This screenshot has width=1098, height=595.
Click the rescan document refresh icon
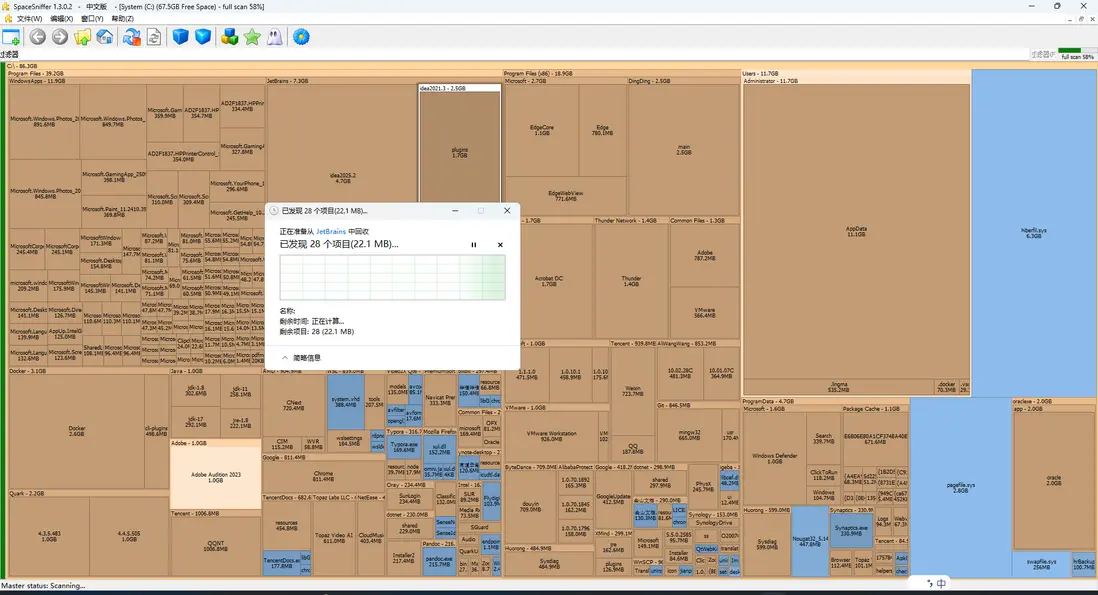tap(154, 37)
